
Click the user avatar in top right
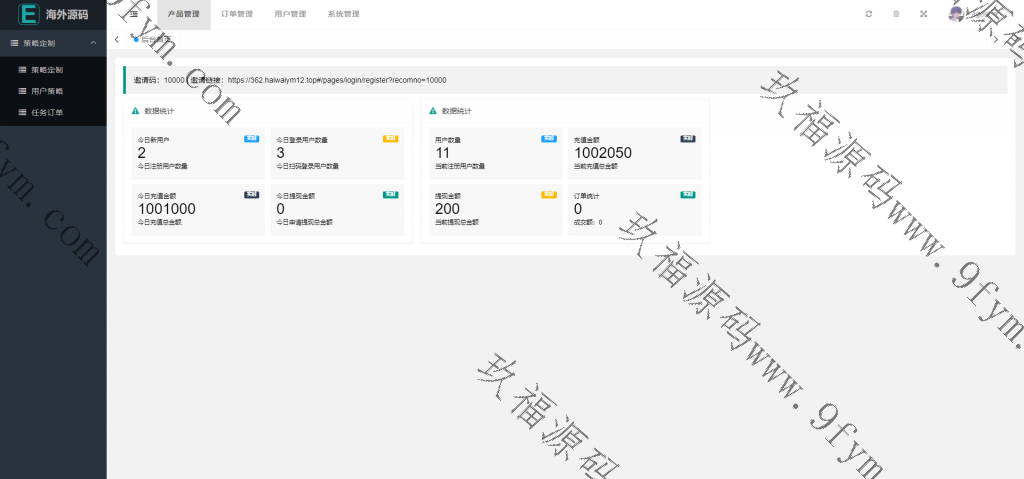[956, 14]
